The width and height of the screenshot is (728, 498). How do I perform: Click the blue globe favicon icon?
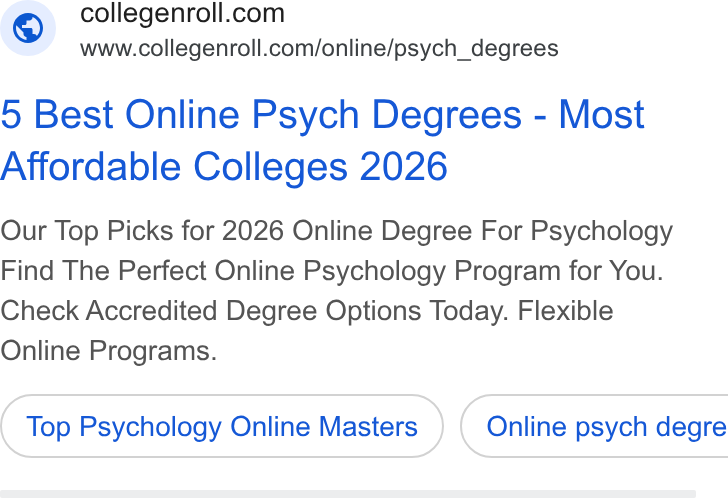pos(28,28)
